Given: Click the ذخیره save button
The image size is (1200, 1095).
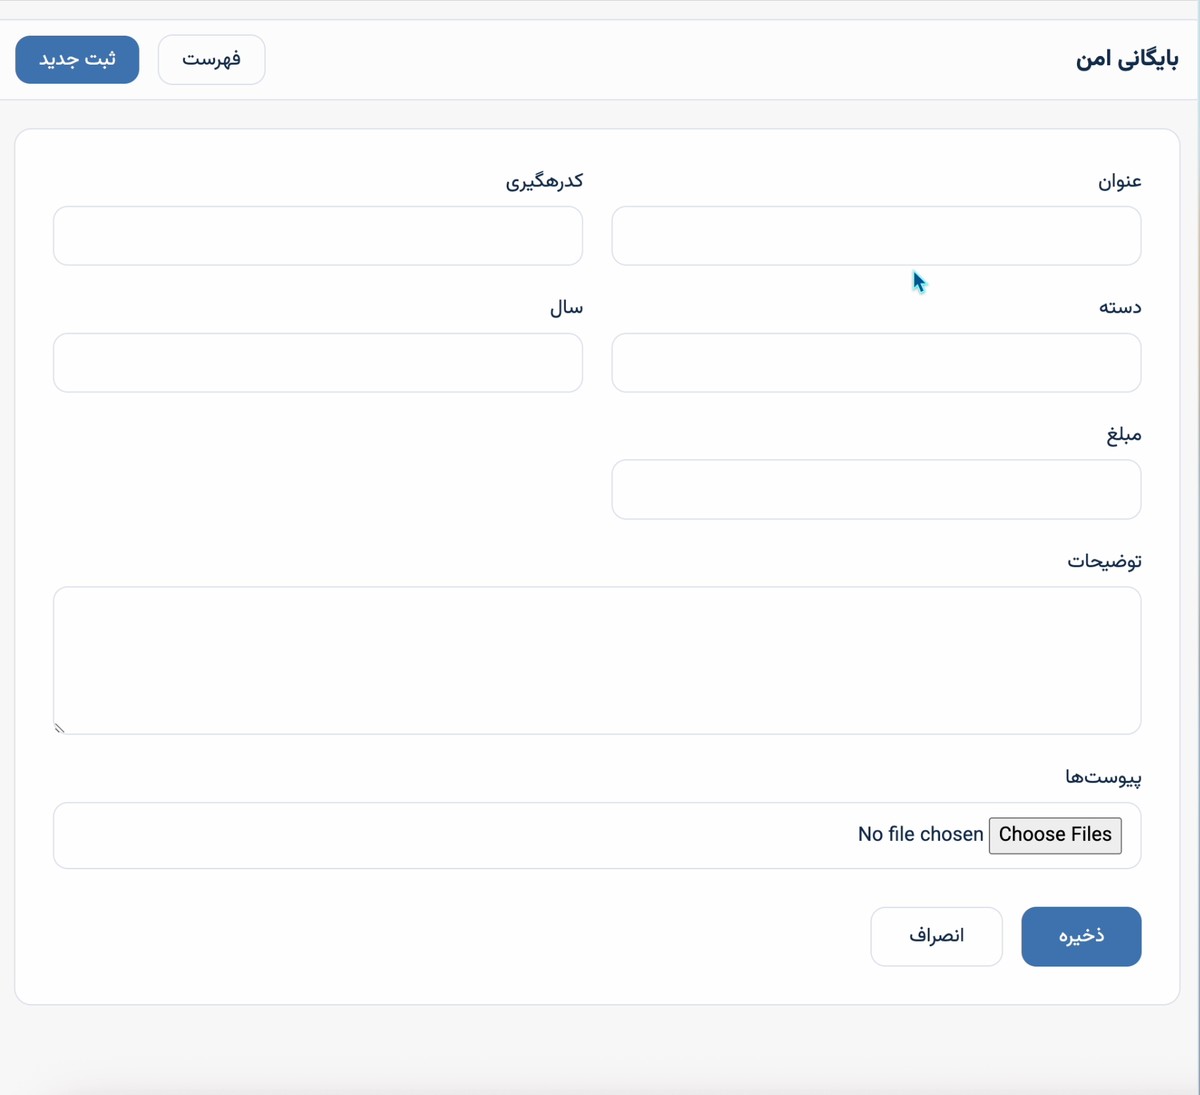Looking at the screenshot, I should [x=1081, y=936].
